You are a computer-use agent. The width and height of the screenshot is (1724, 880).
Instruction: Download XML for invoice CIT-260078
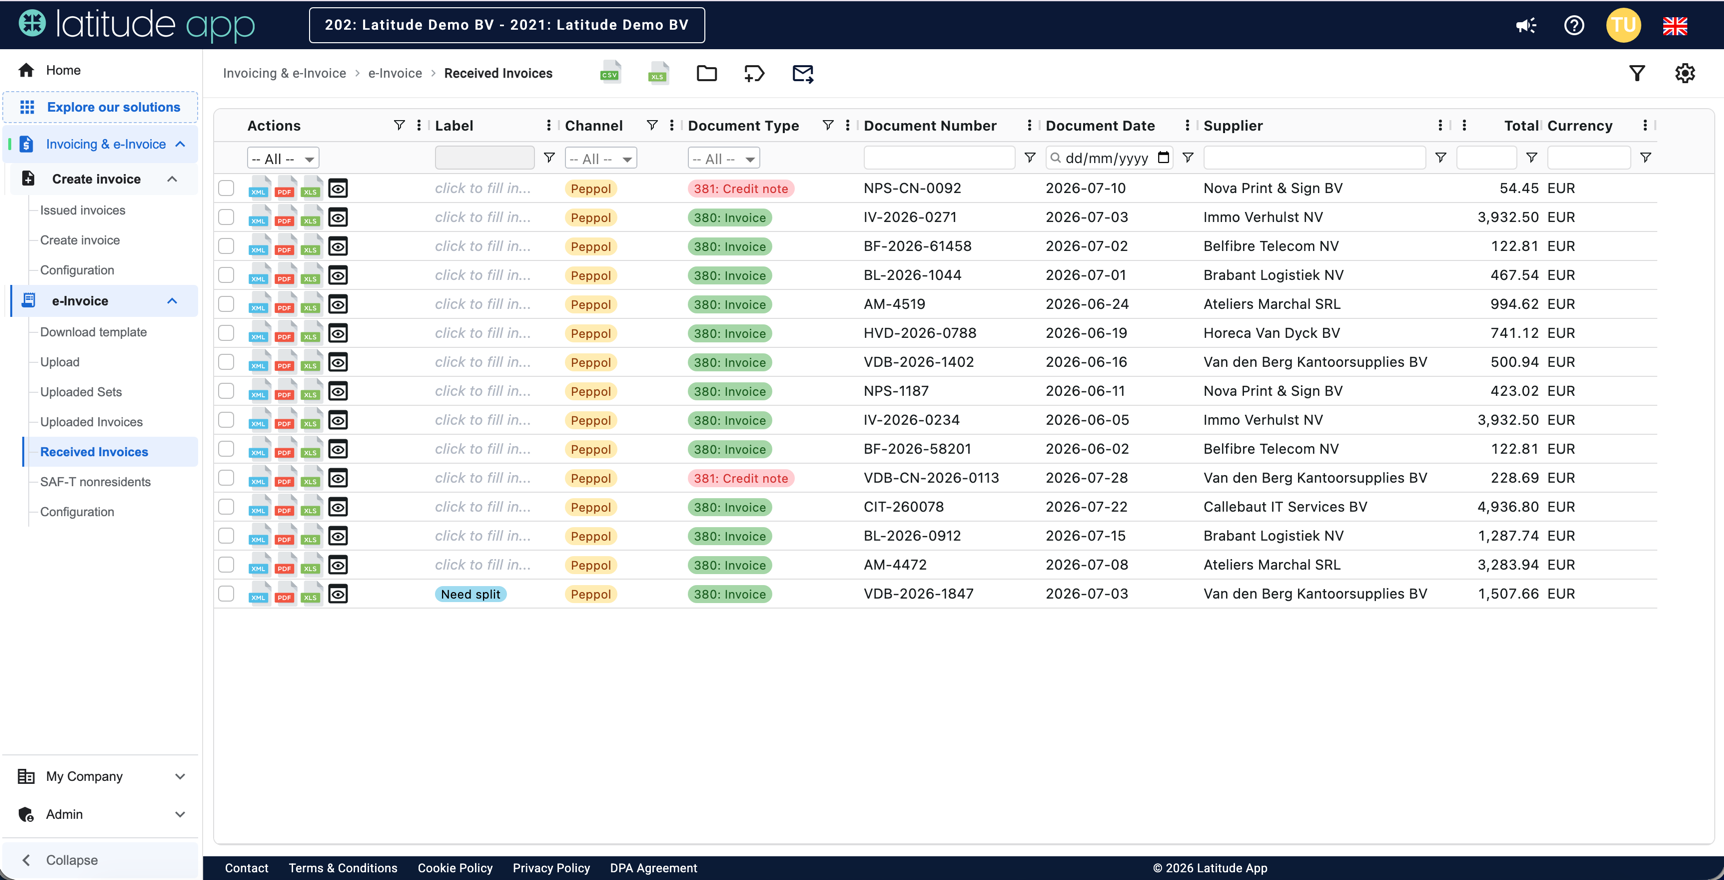[x=259, y=508]
